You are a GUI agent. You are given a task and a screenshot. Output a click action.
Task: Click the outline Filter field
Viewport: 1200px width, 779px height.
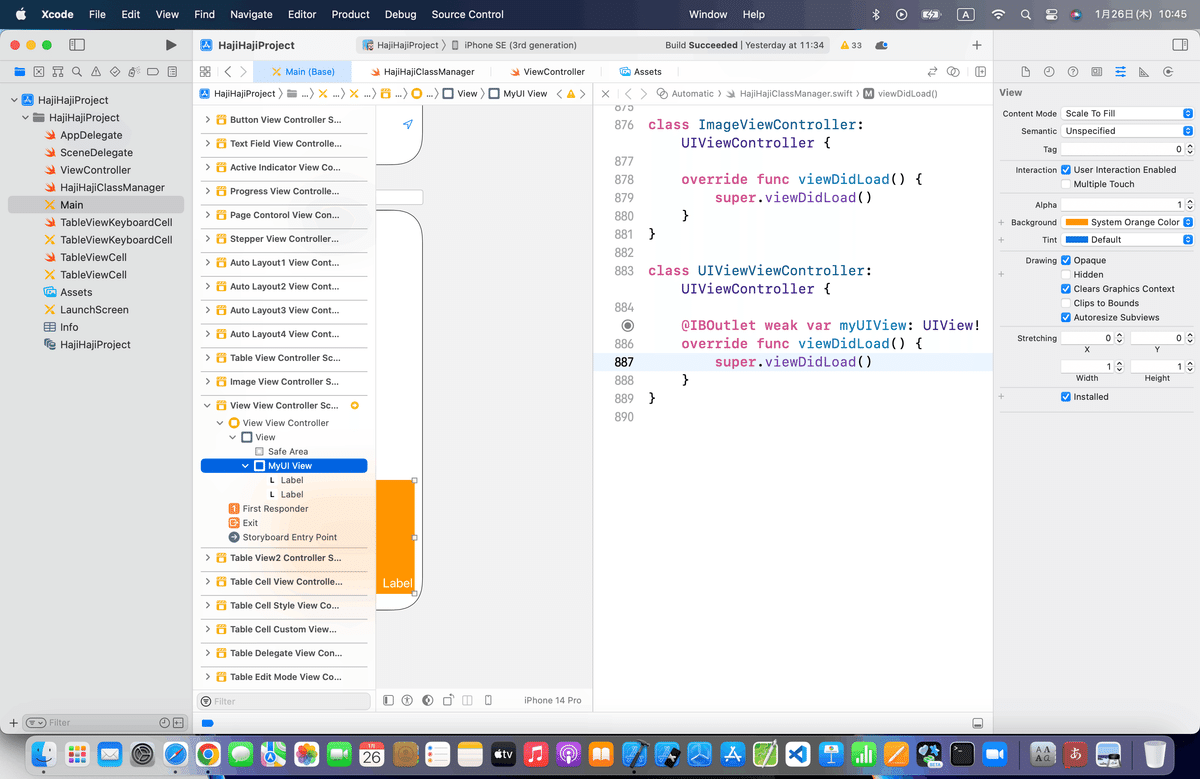tap(283, 701)
